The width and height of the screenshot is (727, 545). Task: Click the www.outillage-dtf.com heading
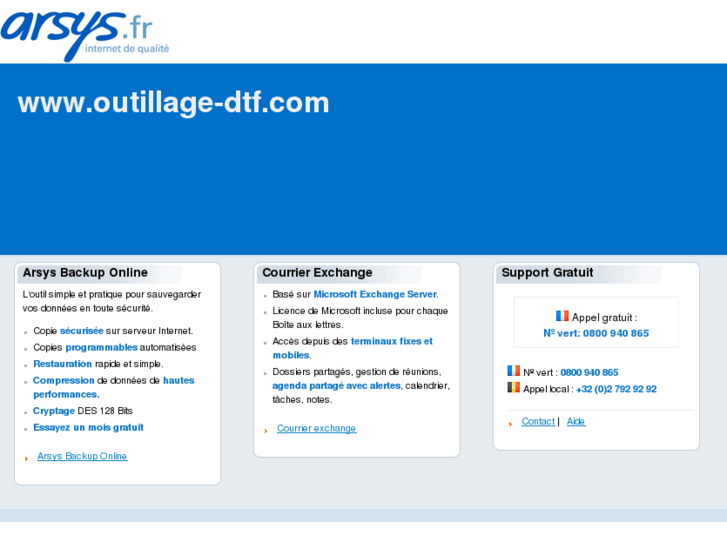(173, 103)
